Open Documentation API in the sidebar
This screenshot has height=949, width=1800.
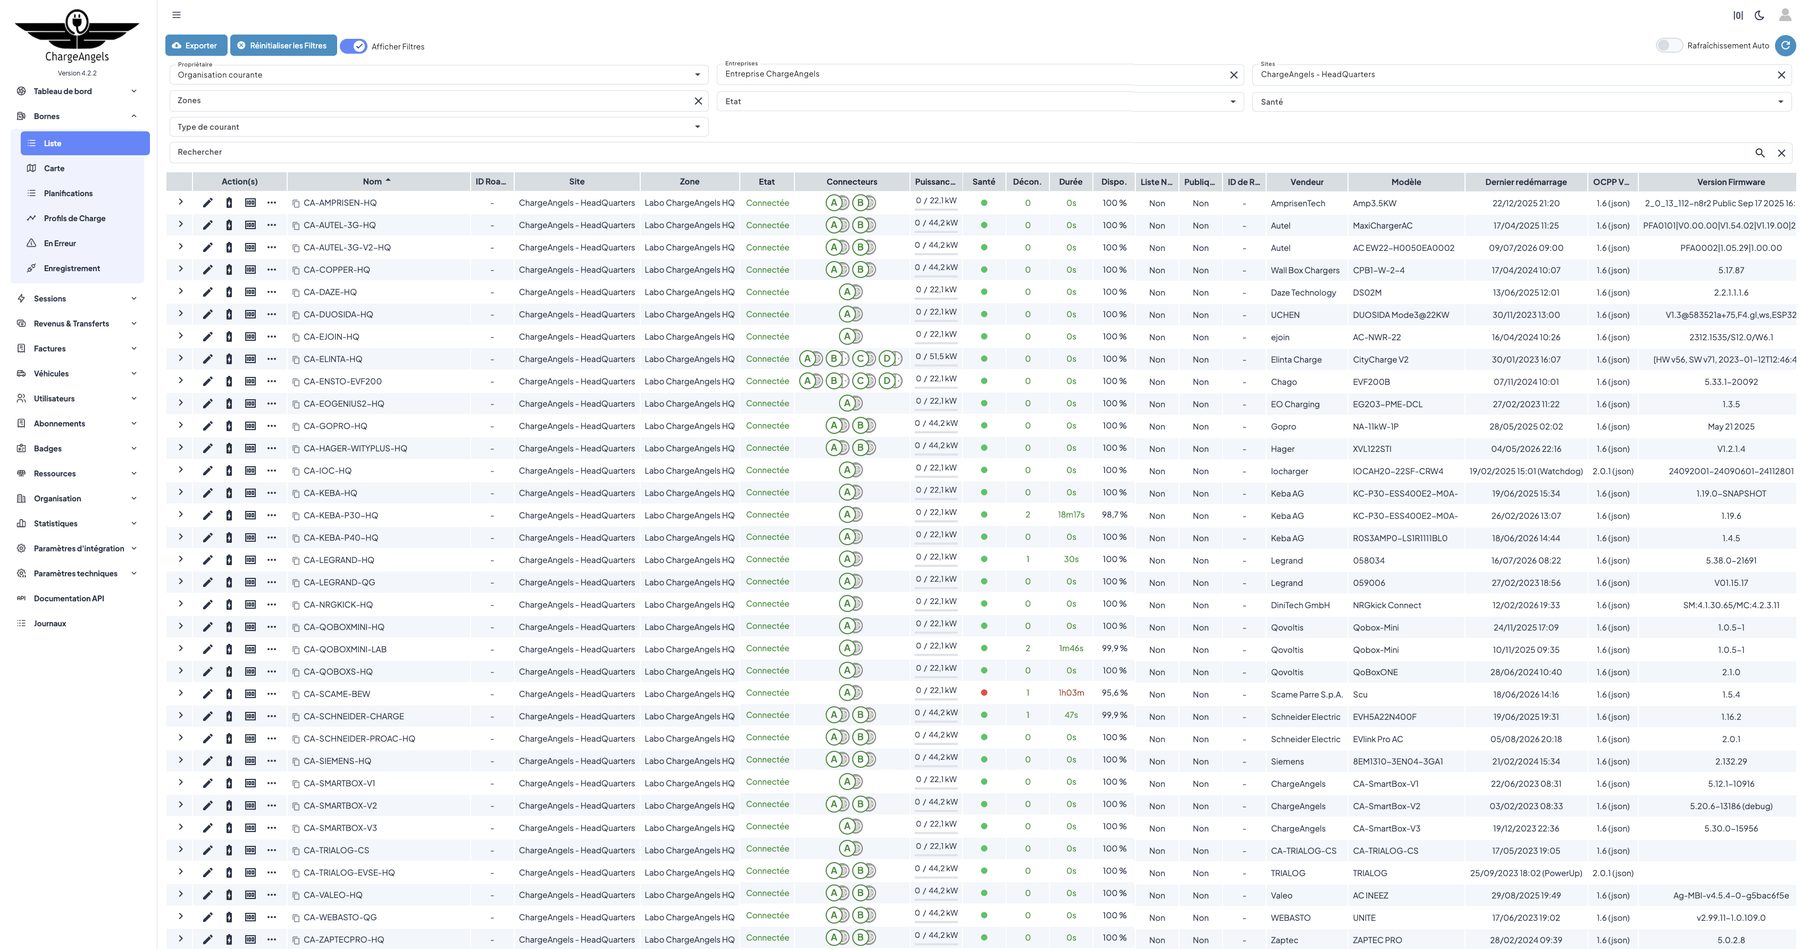coord(77,598)
